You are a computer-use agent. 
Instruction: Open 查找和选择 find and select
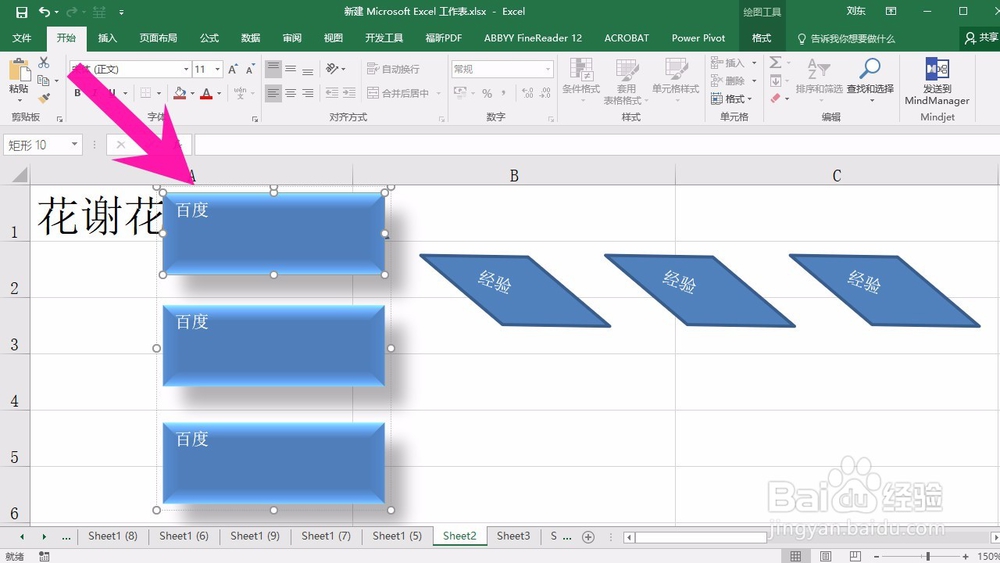(870, 78)
